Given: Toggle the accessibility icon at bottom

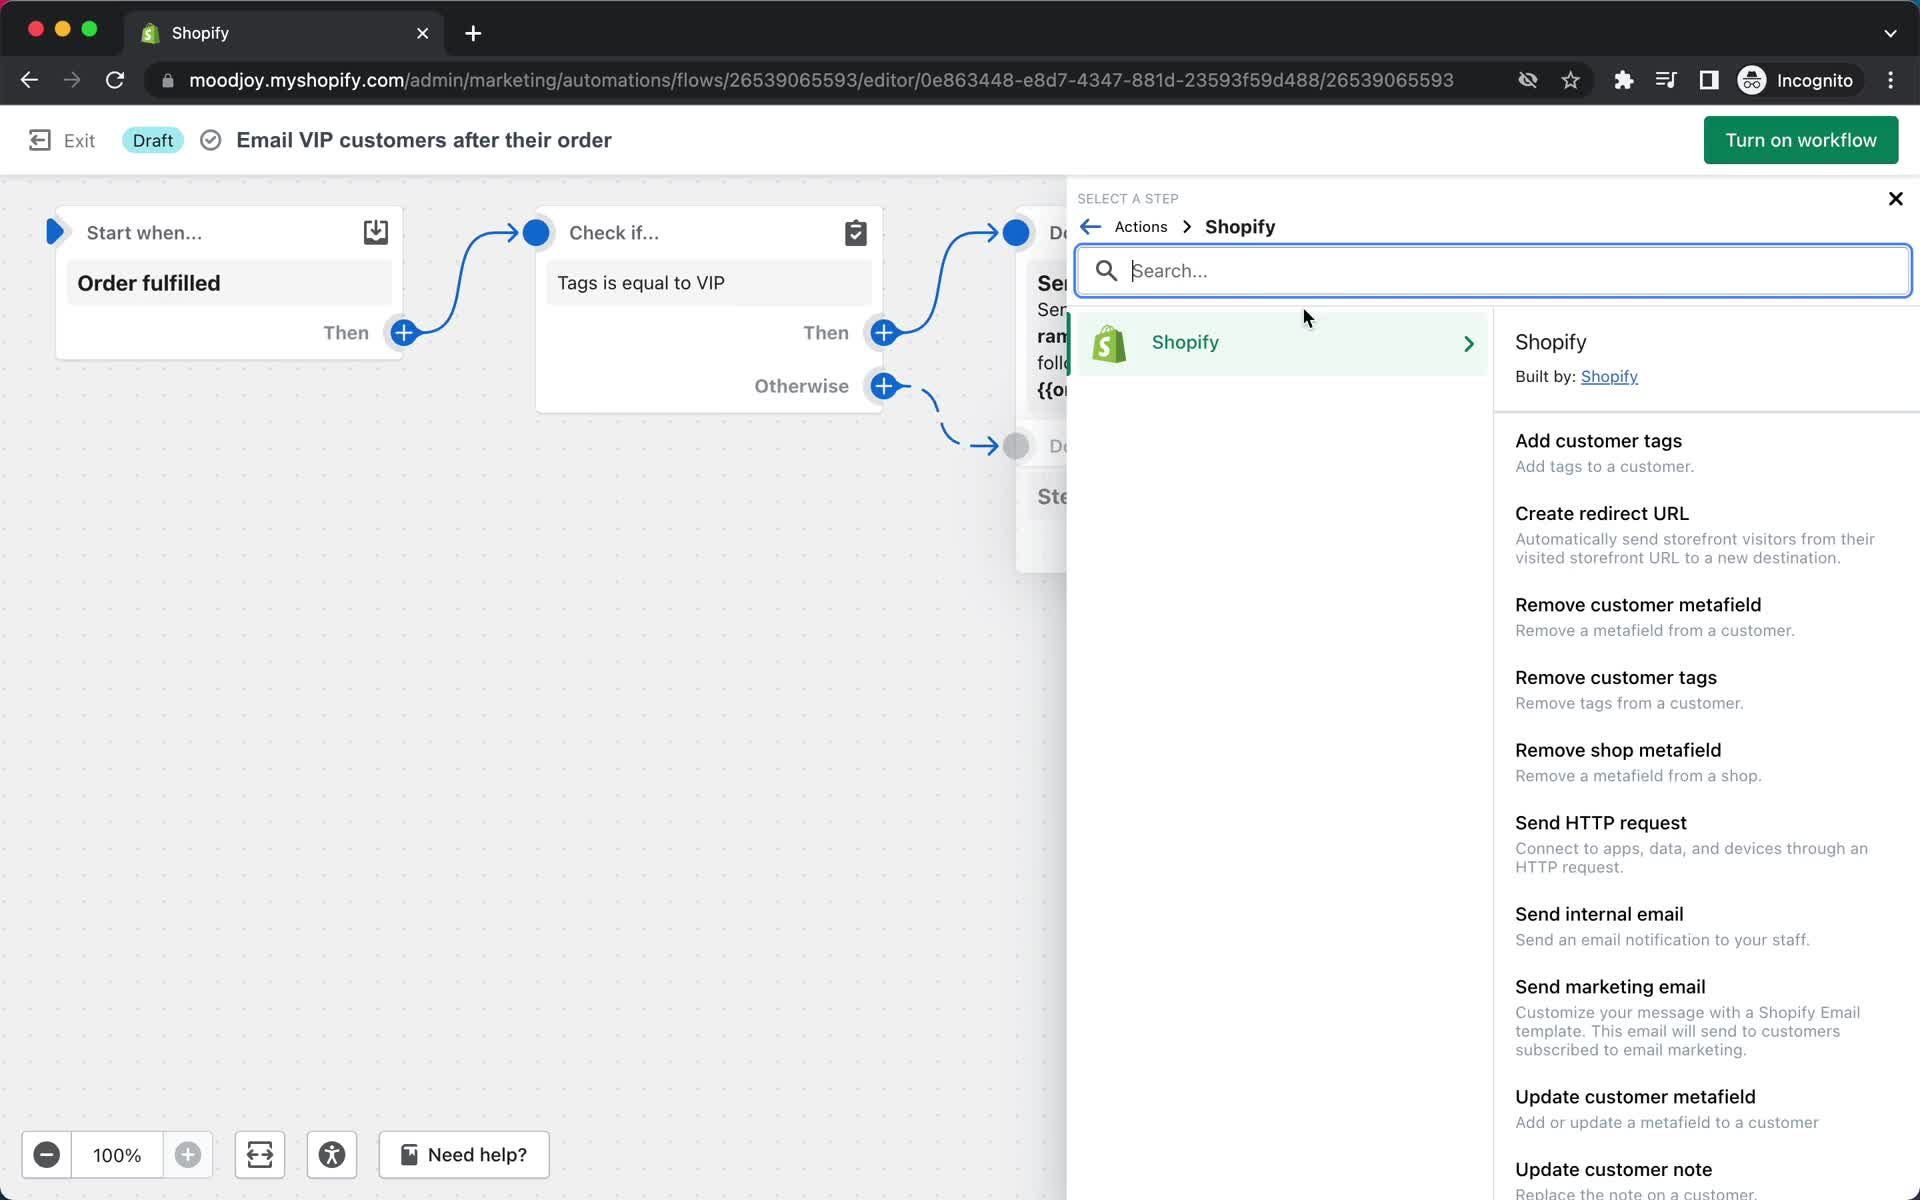Looking at the screenshot, I should (x=330, y=1154).
